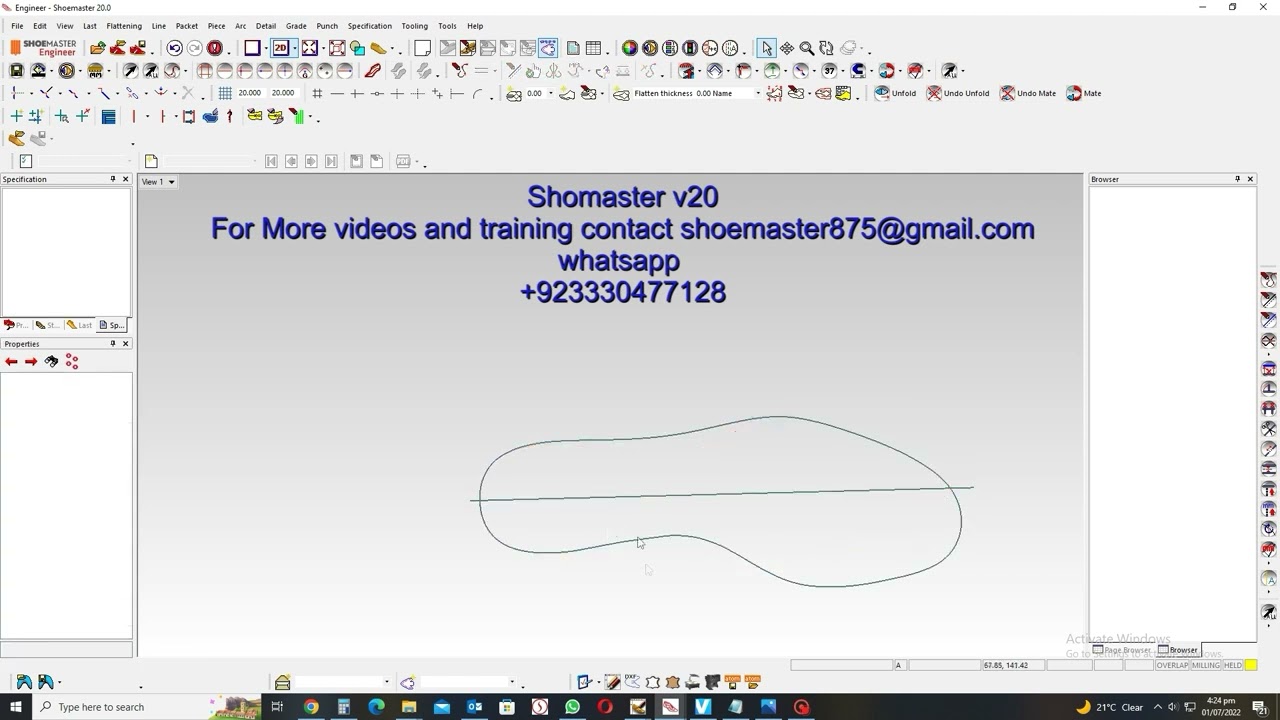Click the DXF icon in bottom toolbar
Viewport: 1280px width, 720px height.
pos(632,680)
